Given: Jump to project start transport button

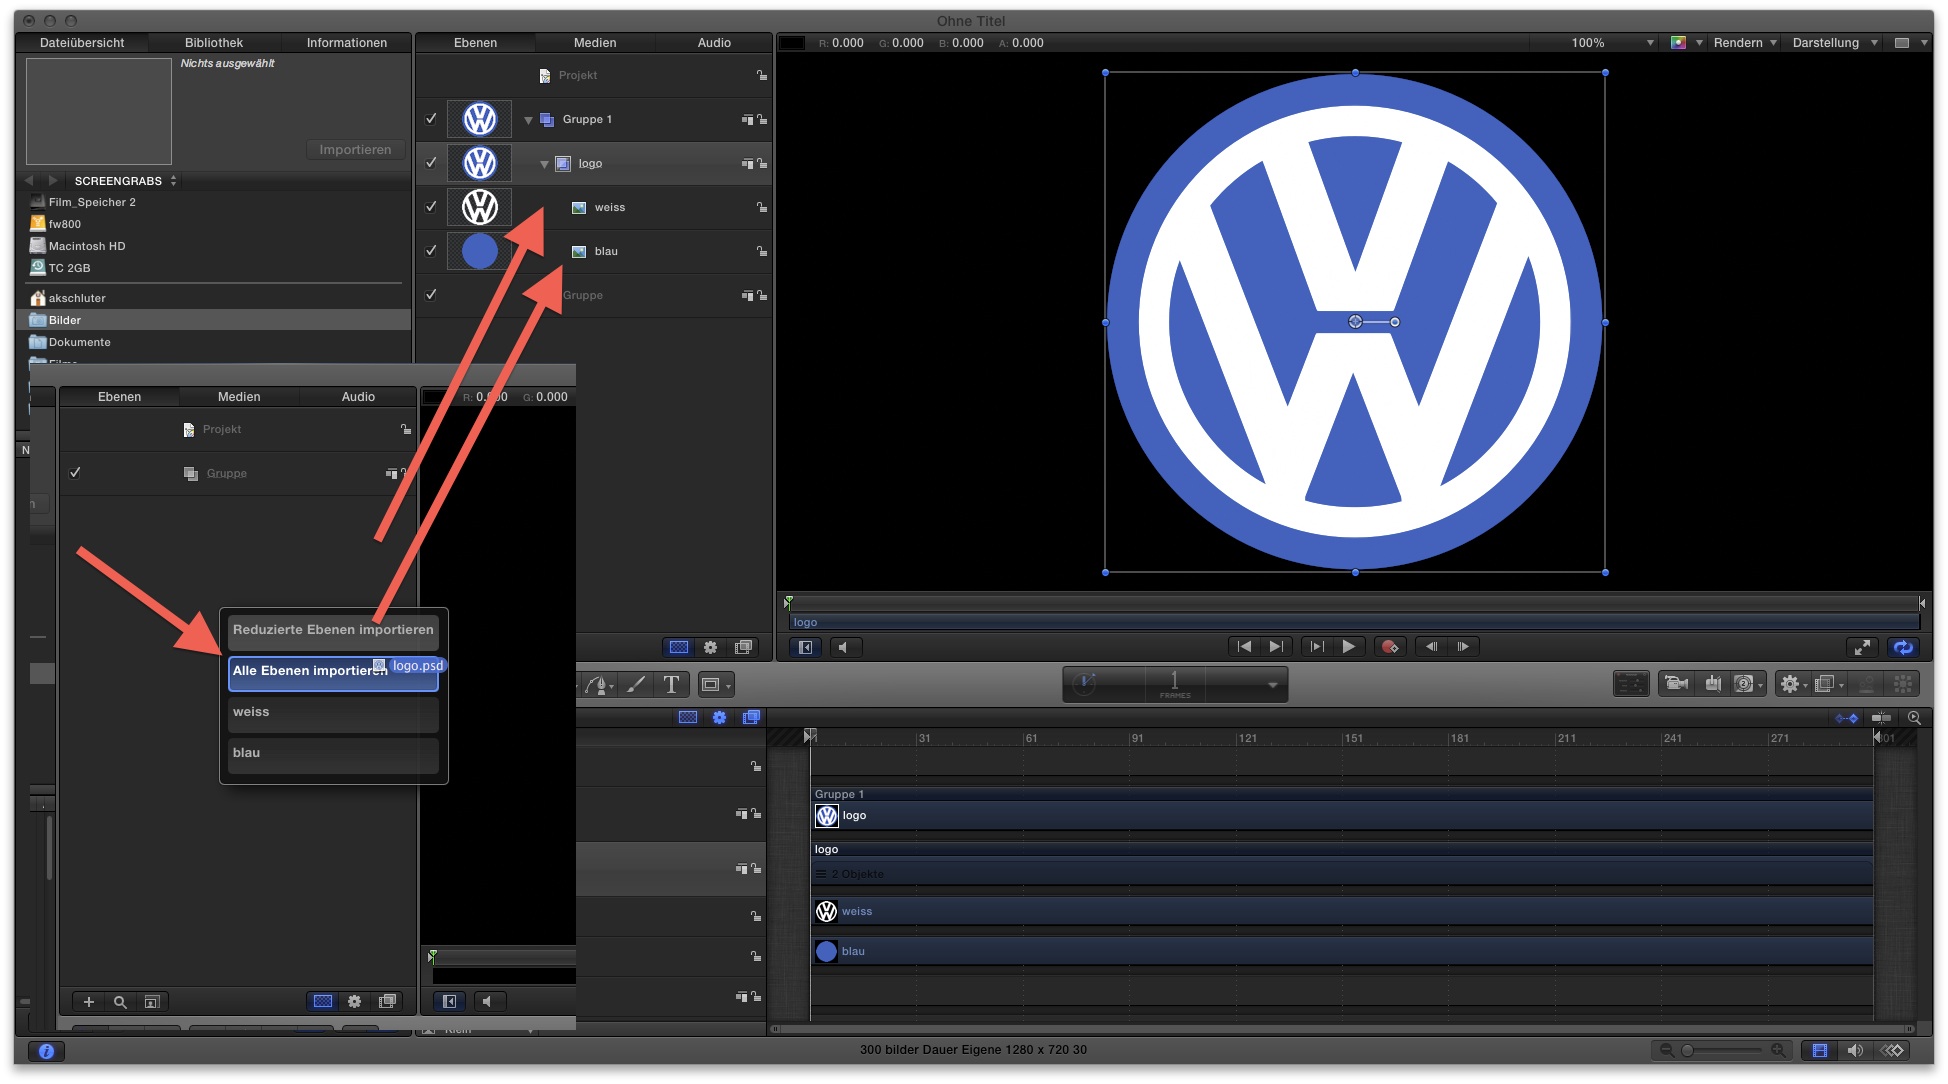Looking at the screenshot, I should (1244, 647).
